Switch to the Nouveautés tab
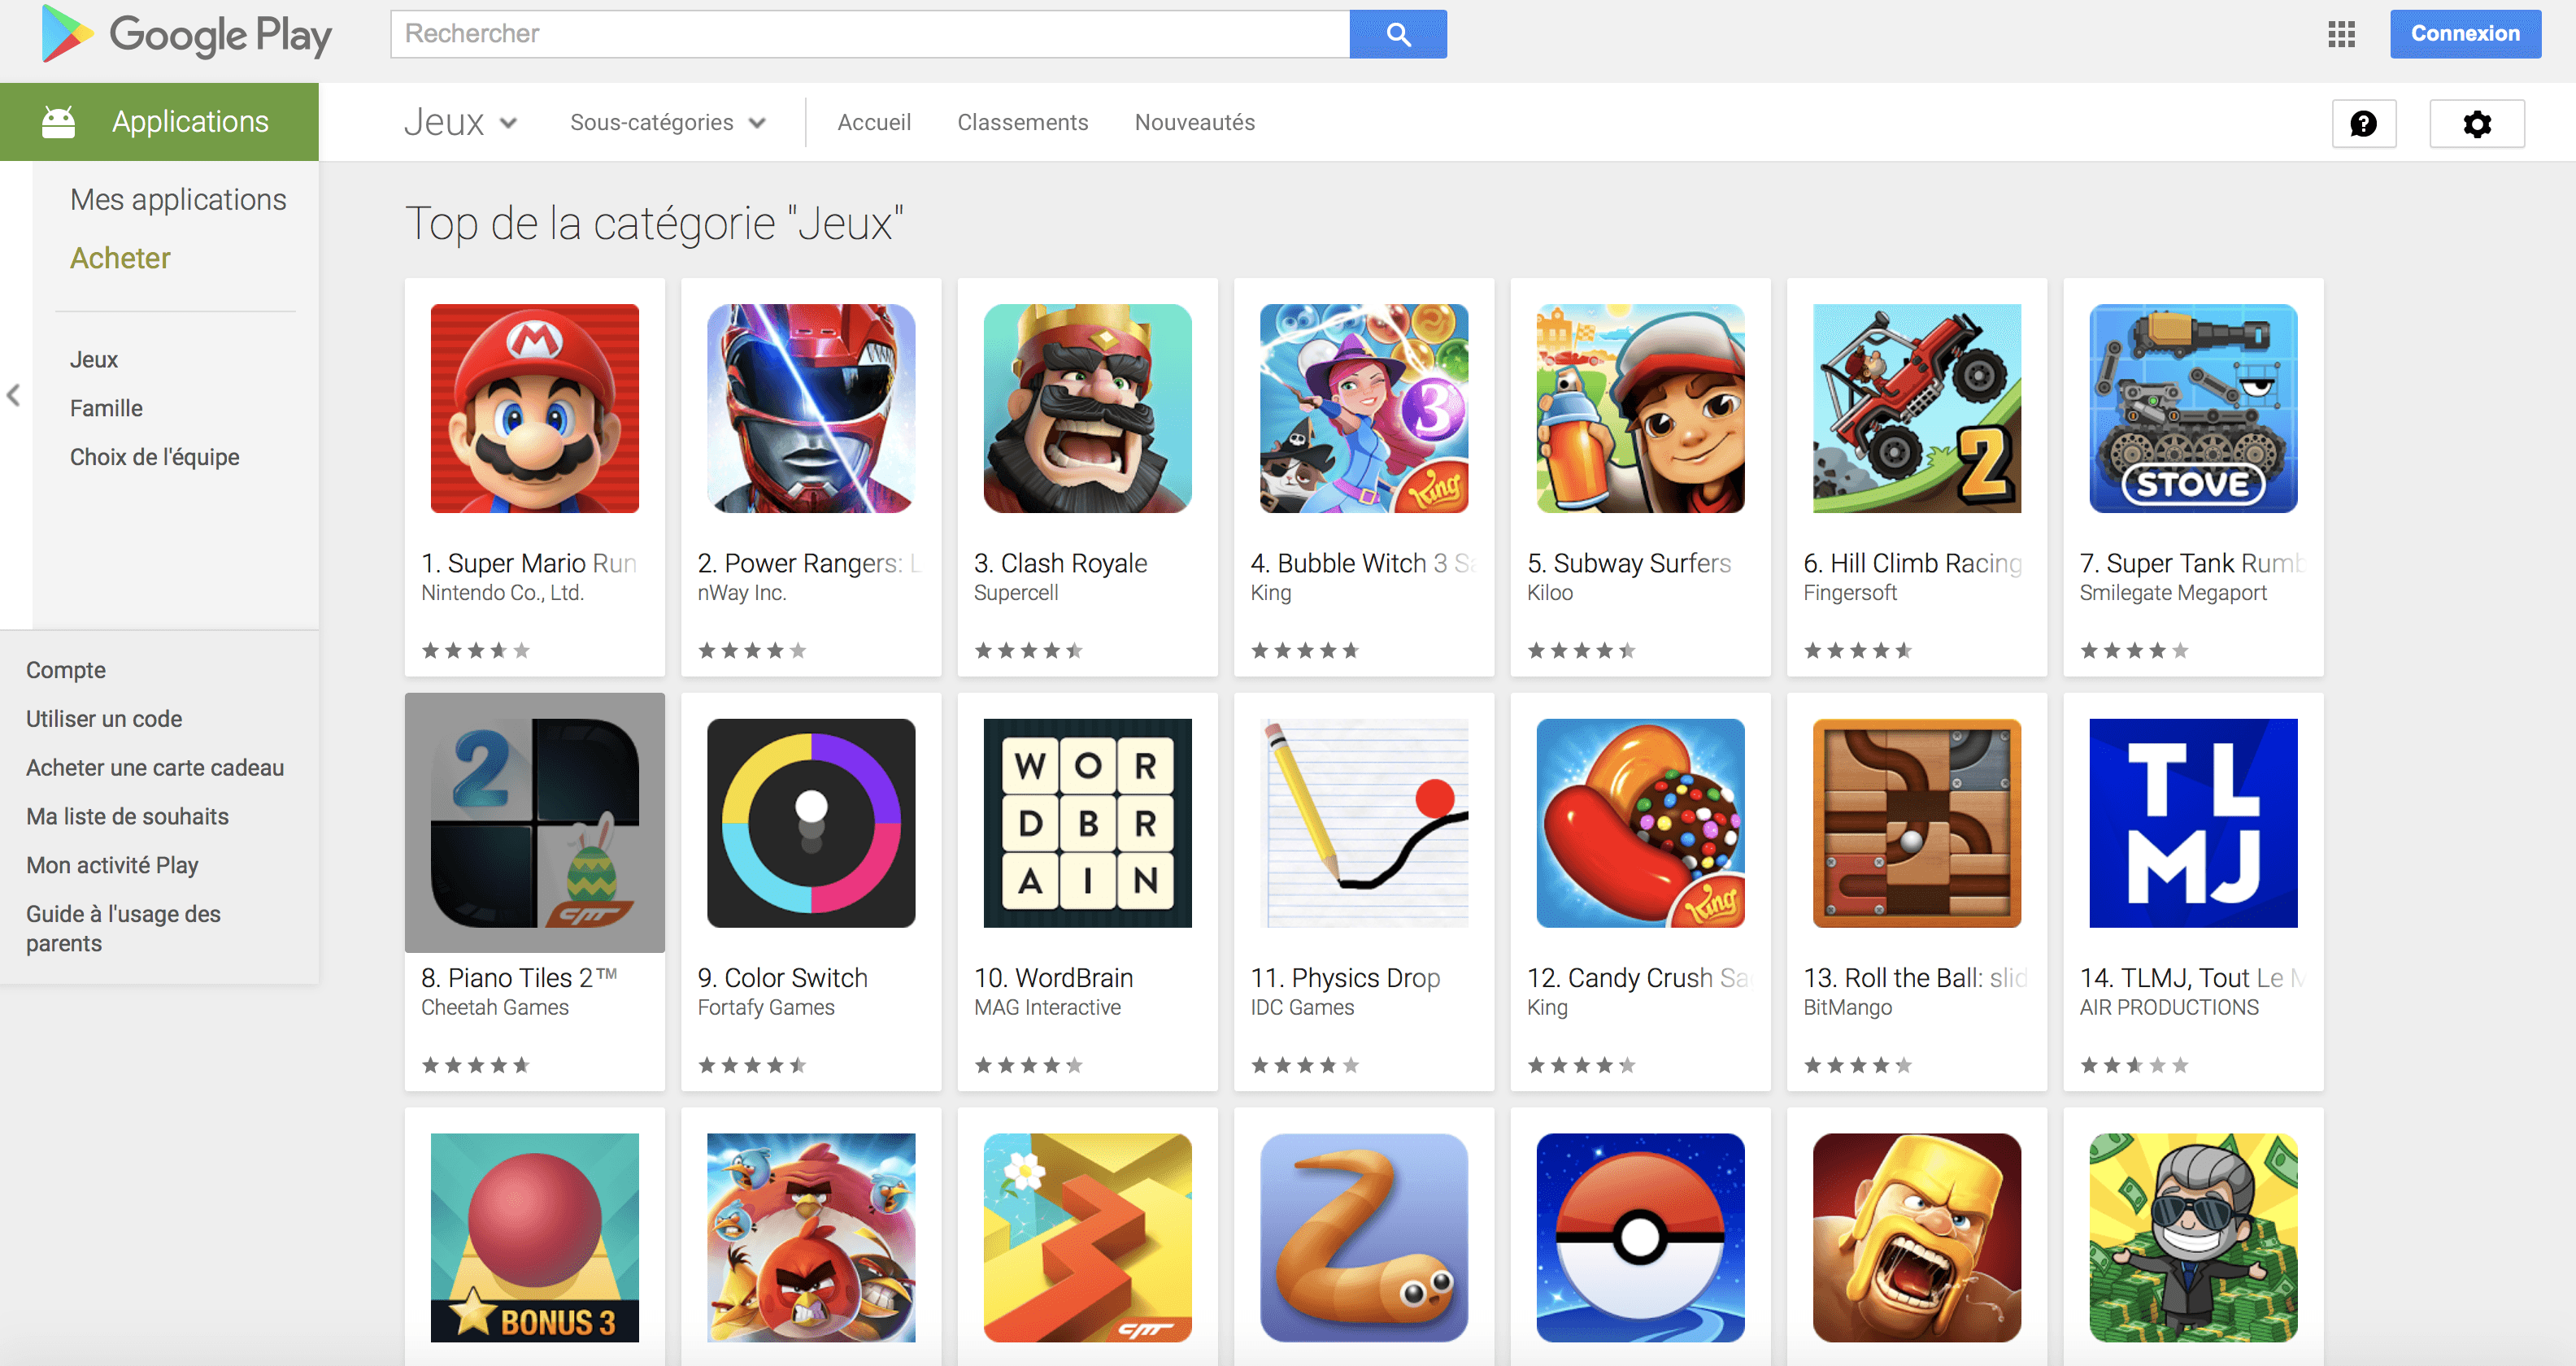This screenshot has width=2576, height=1366. point(1194,122)
